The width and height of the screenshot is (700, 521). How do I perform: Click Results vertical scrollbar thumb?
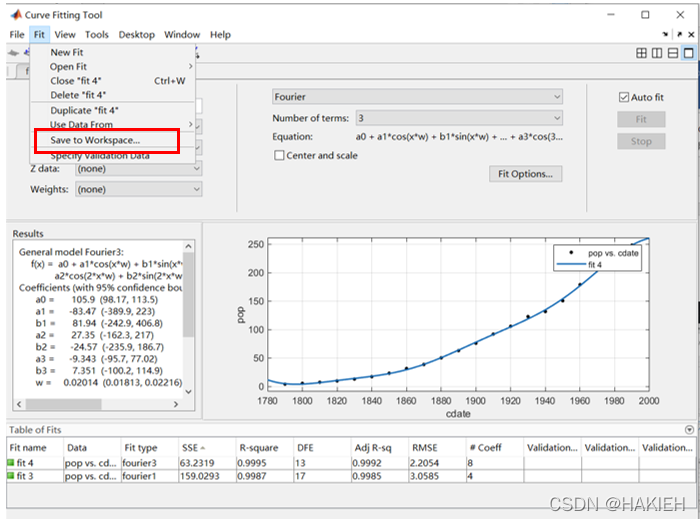point(188,295)
